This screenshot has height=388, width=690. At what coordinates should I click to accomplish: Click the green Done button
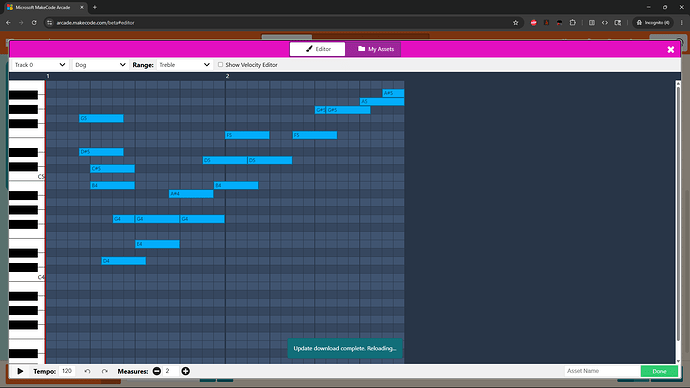click(x=659, y=371)
